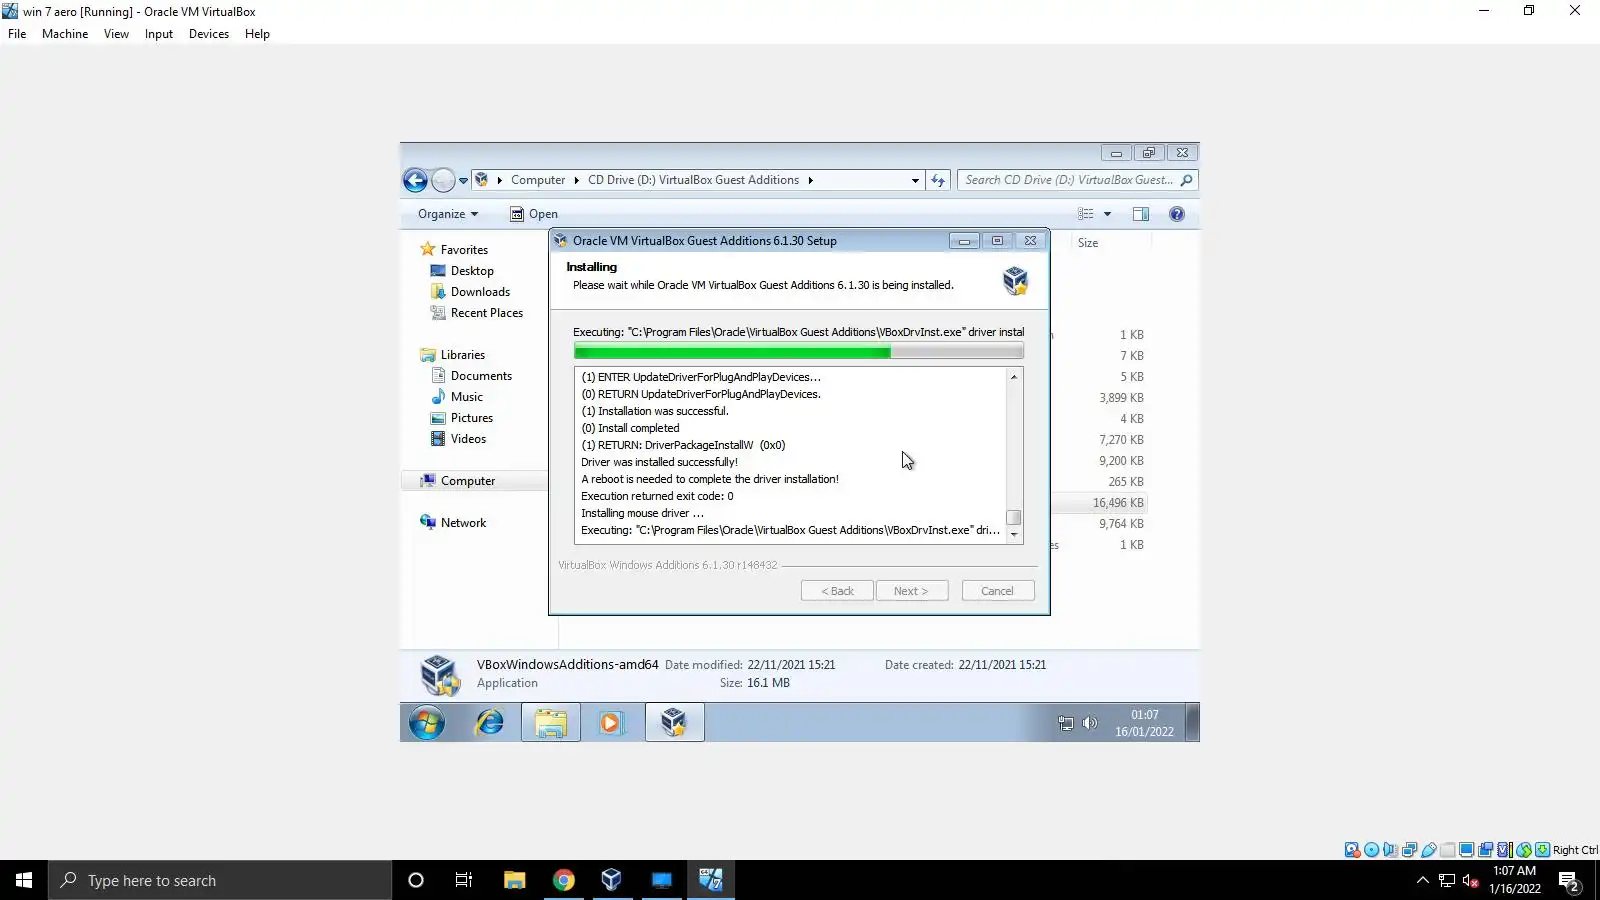Screen dimensions: 1600x900
Task: Click the hard disk activity status icon
Action: point(1352,850)
